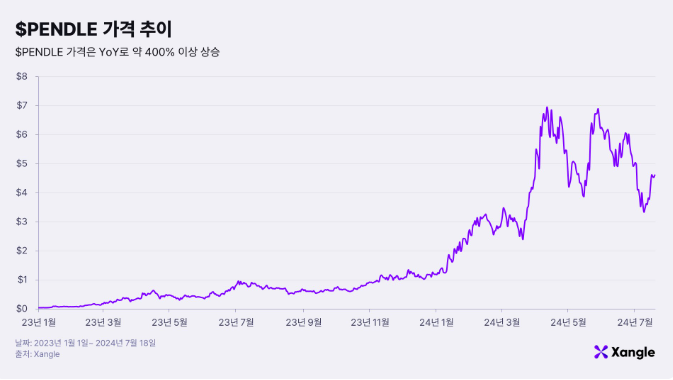Click the chart title '$PENDLE 가격 추이'
The height and width of the screenshot is (380, 673).
point(94,29)
